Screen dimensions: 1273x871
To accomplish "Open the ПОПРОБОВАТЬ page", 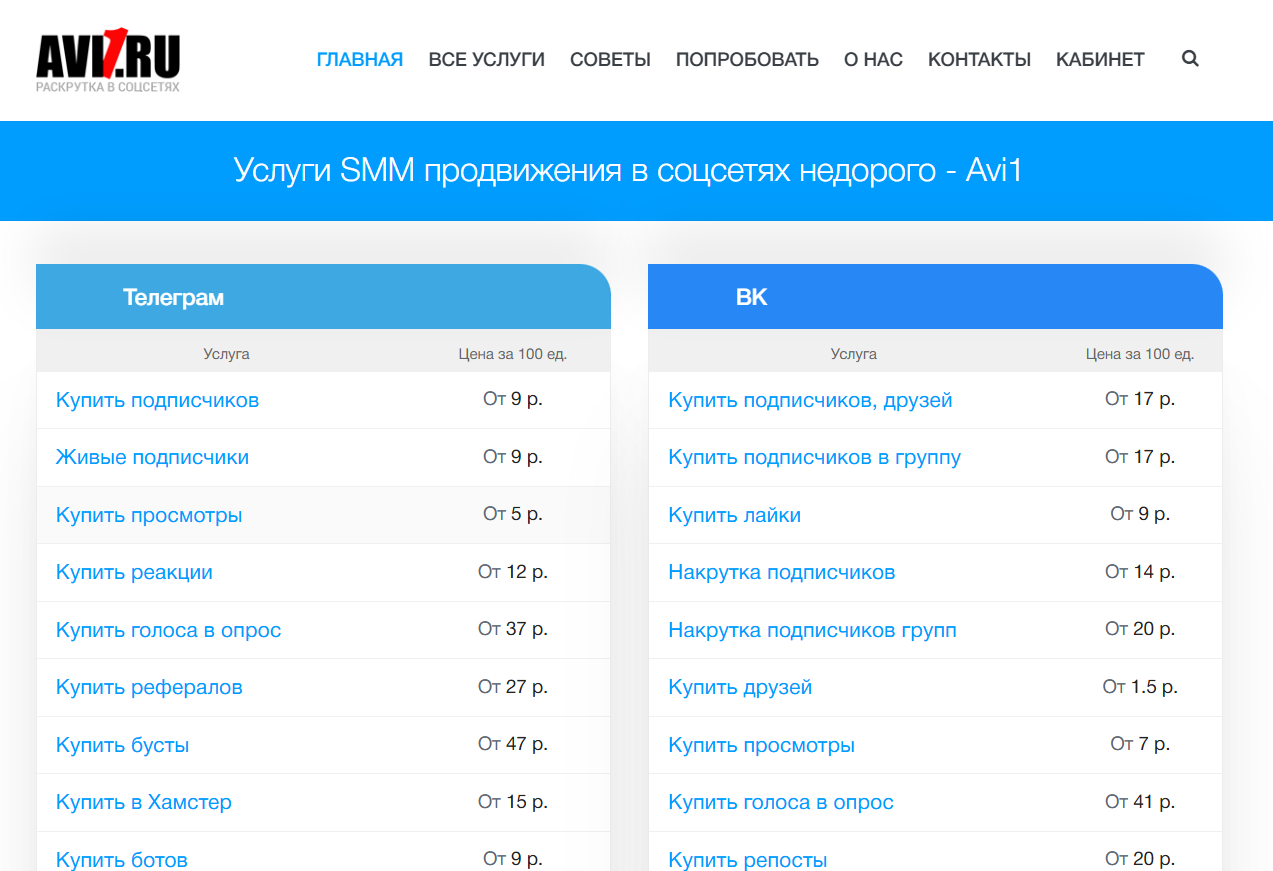I will [x=747, y=60].
